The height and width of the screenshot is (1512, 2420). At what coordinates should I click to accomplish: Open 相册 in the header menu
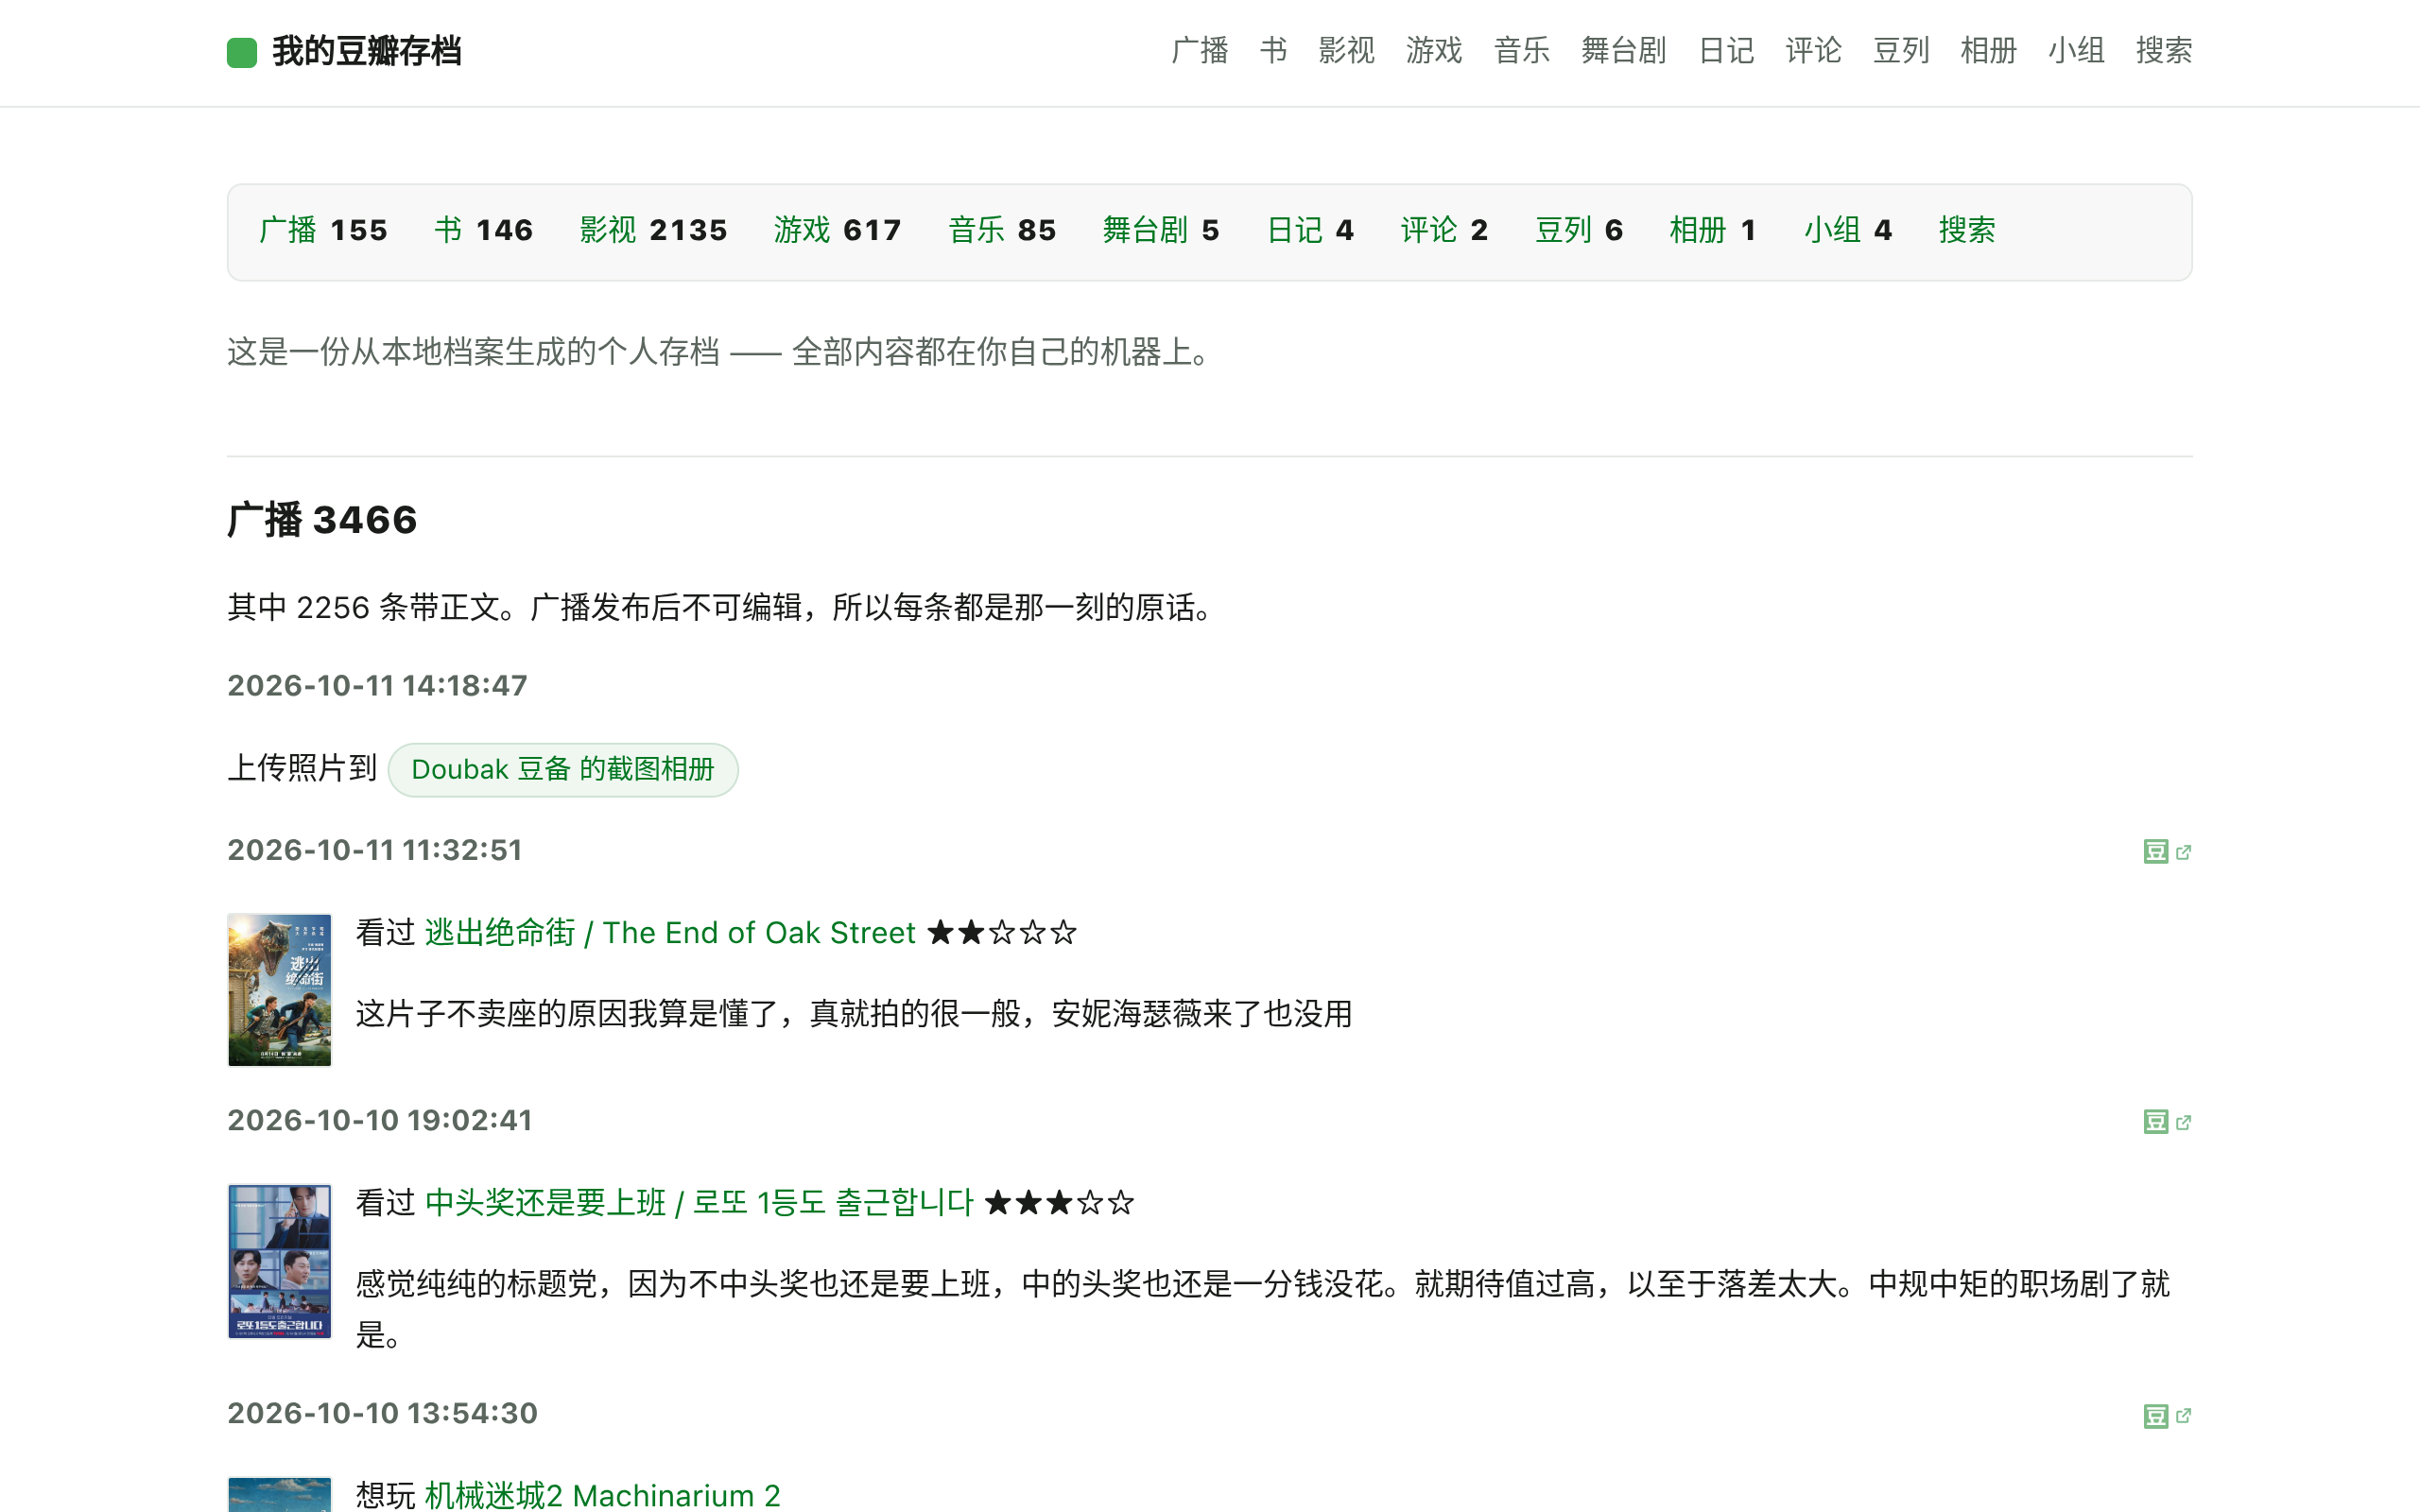(1988, 50)
